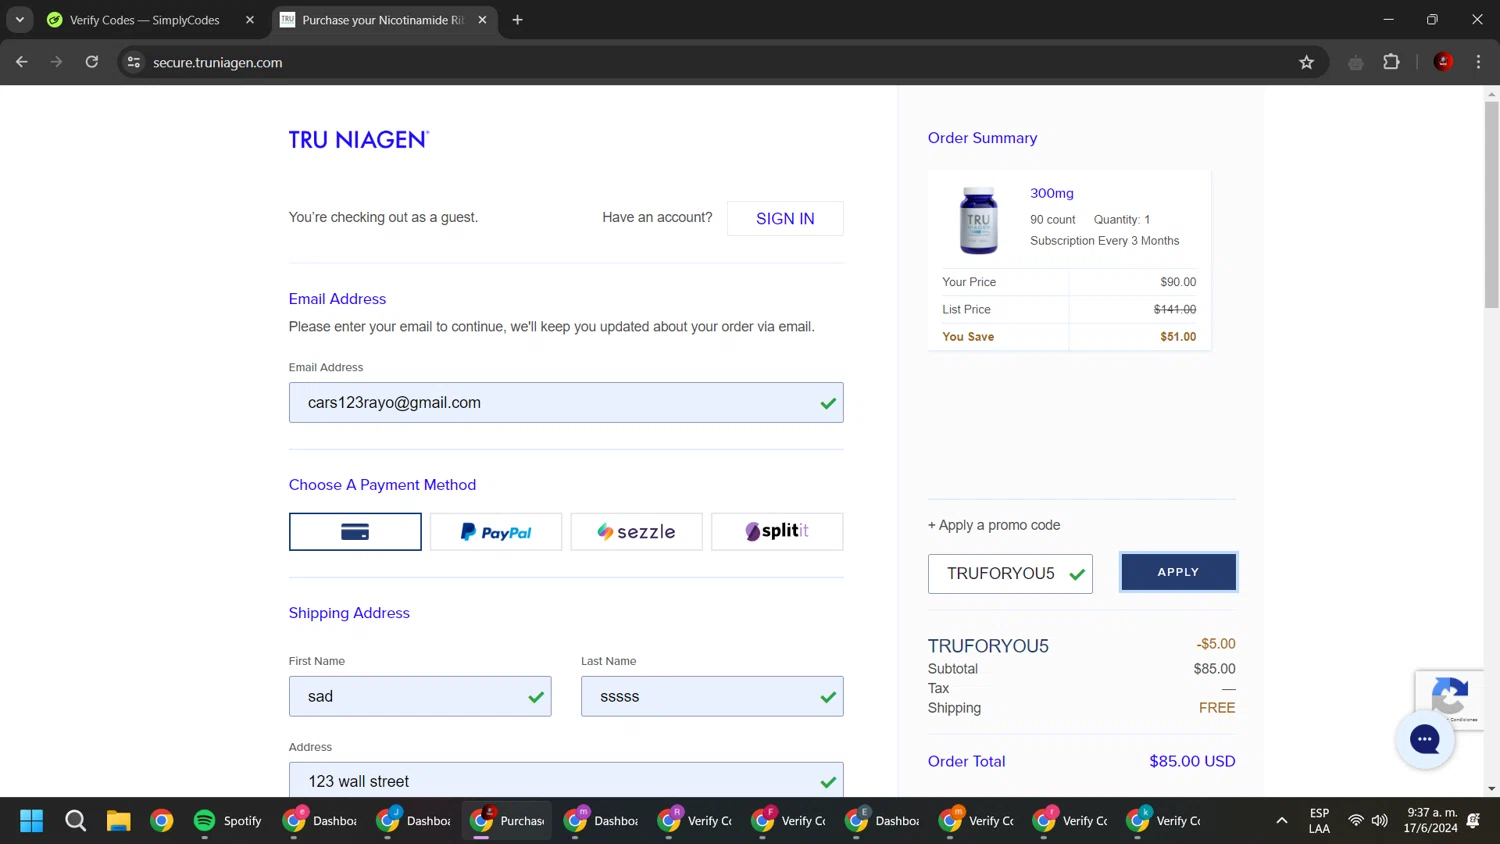1500x844 pixels.
Task: Close the Verify Codes SimplyCodes tab
Action: (x=250, y=20)
